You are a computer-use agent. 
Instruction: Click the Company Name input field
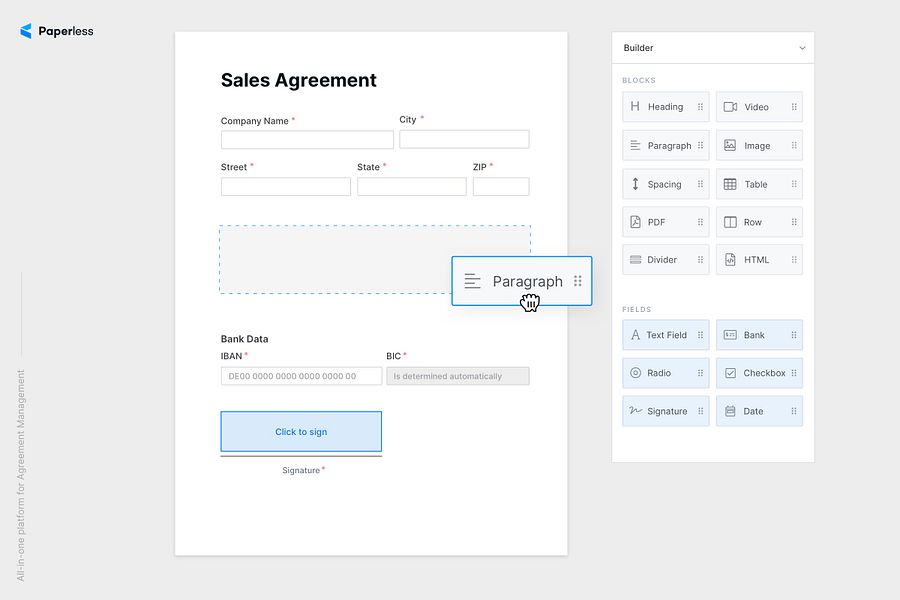pyautogui.click(x=307, y=140)
